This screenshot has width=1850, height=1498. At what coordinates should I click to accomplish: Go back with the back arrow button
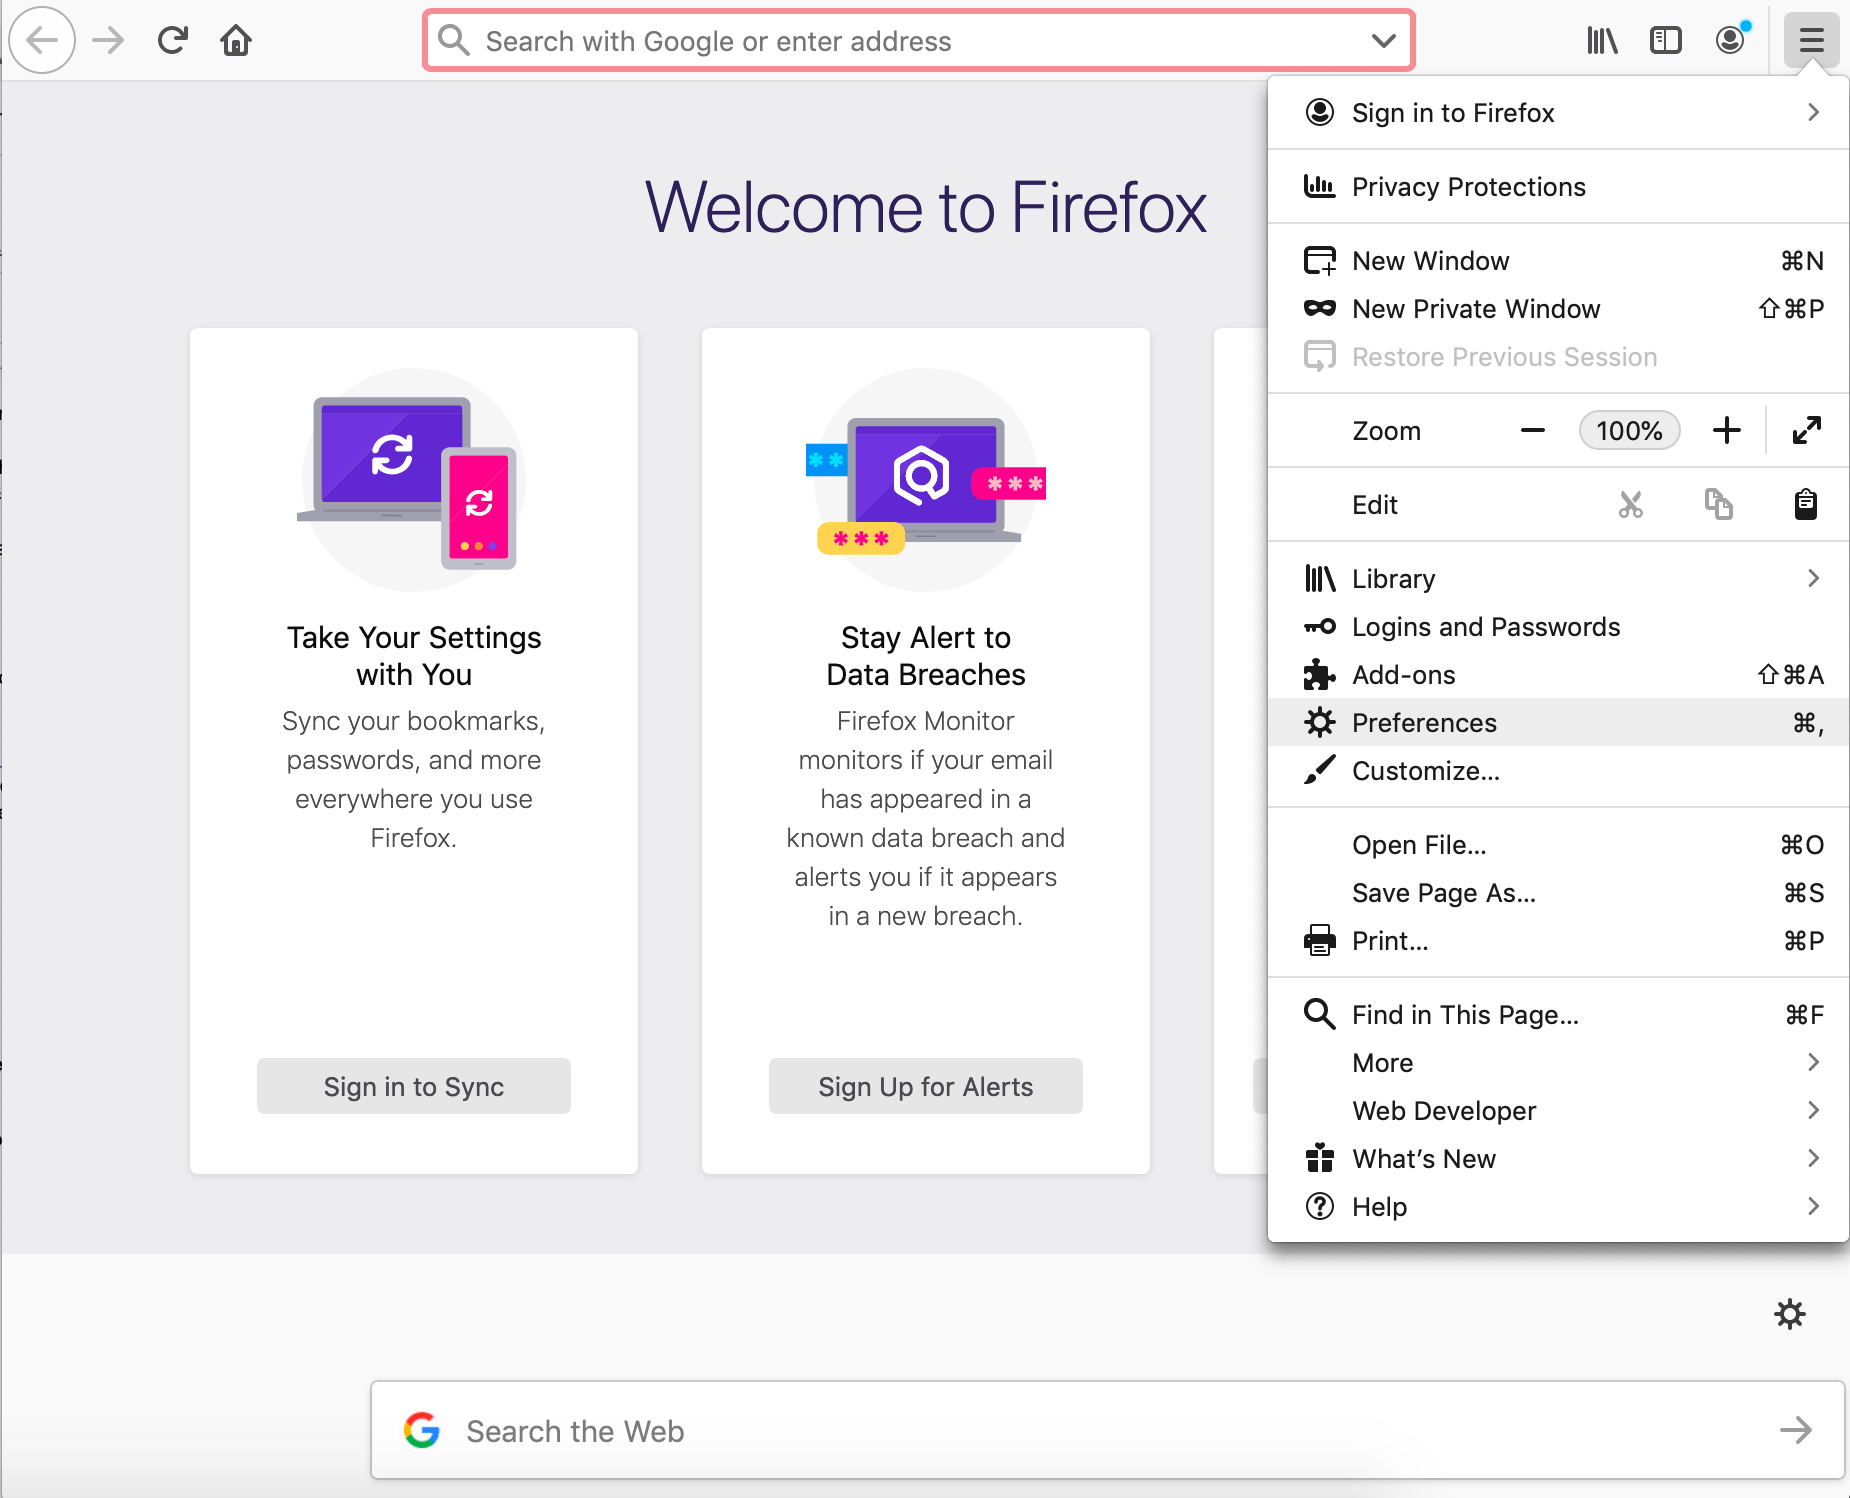click(42, 40)
